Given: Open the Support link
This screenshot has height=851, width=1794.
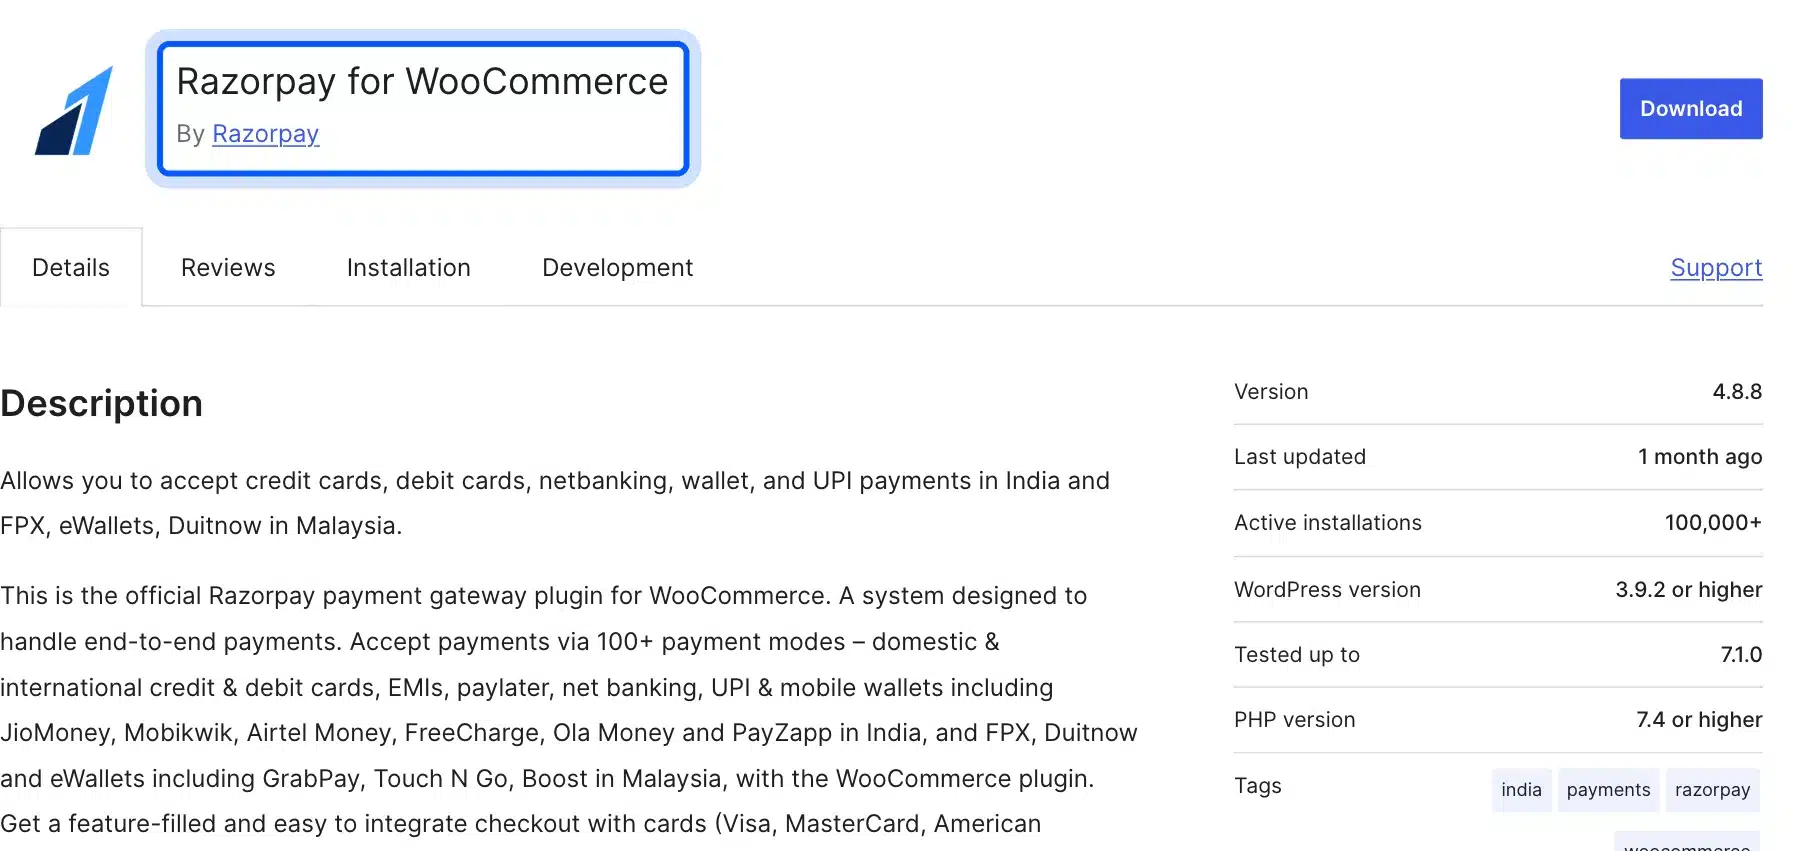Looking at the screenshot, I should pyautogui.click(x=1715, y=268).
